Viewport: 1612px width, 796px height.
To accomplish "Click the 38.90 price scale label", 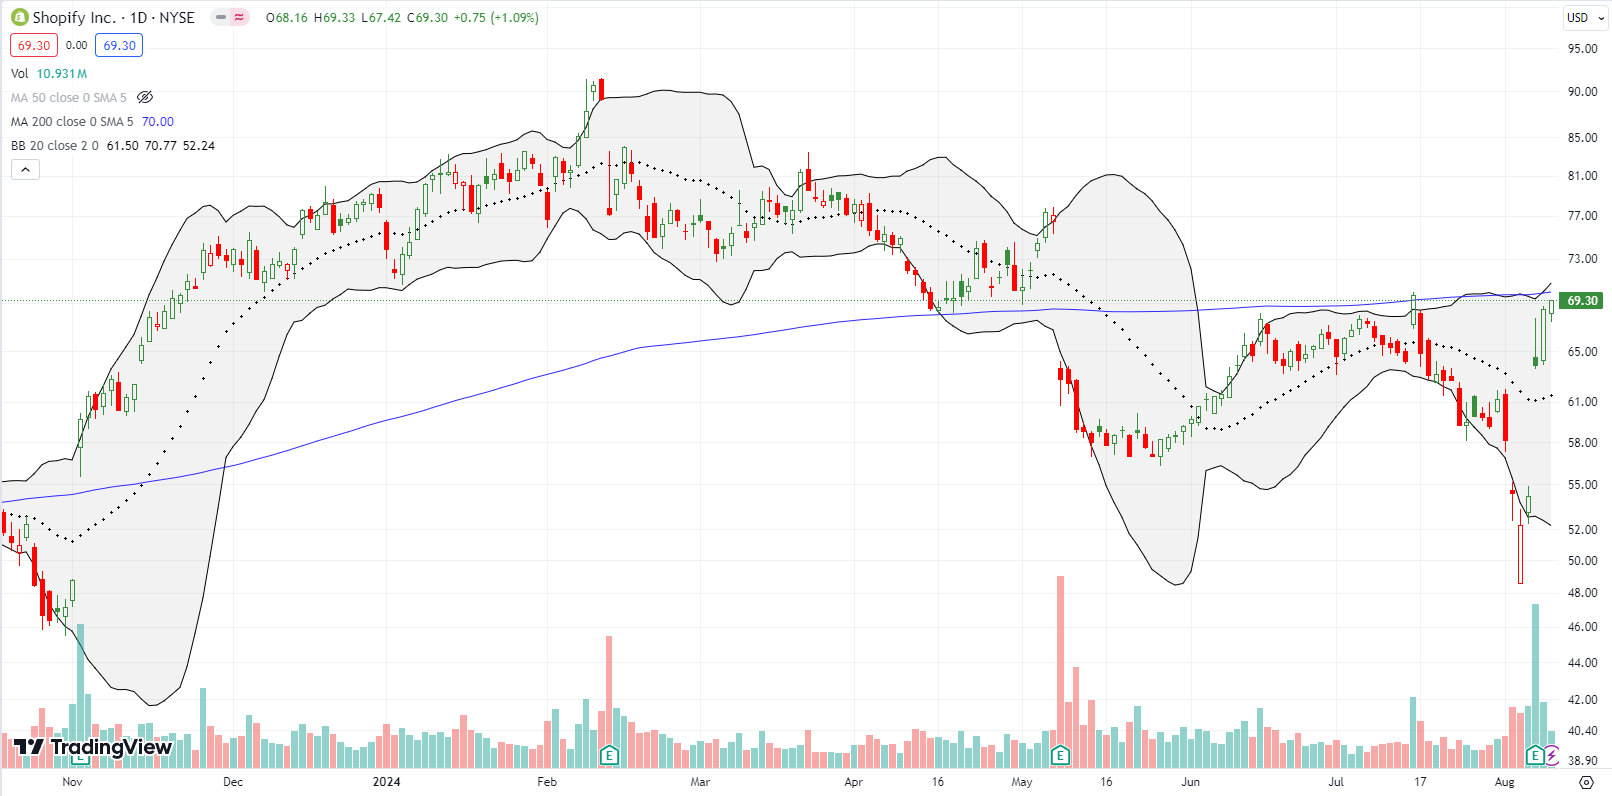I will click(1582, 760).
